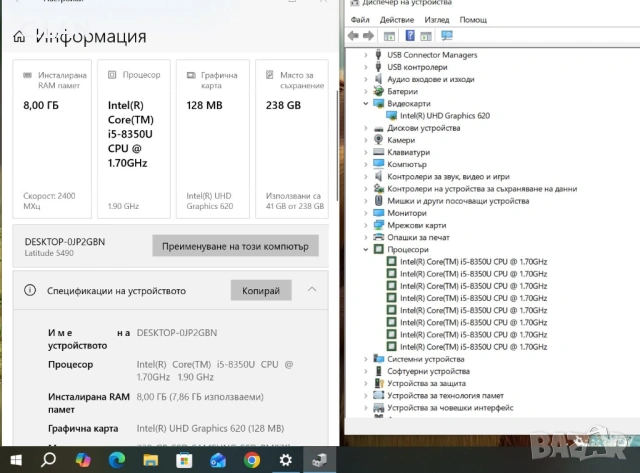The height and width of the screenshot is (473, 640).
Task: Click the Forward arrow in Device Manager toolbar
Action: [369, 36]
